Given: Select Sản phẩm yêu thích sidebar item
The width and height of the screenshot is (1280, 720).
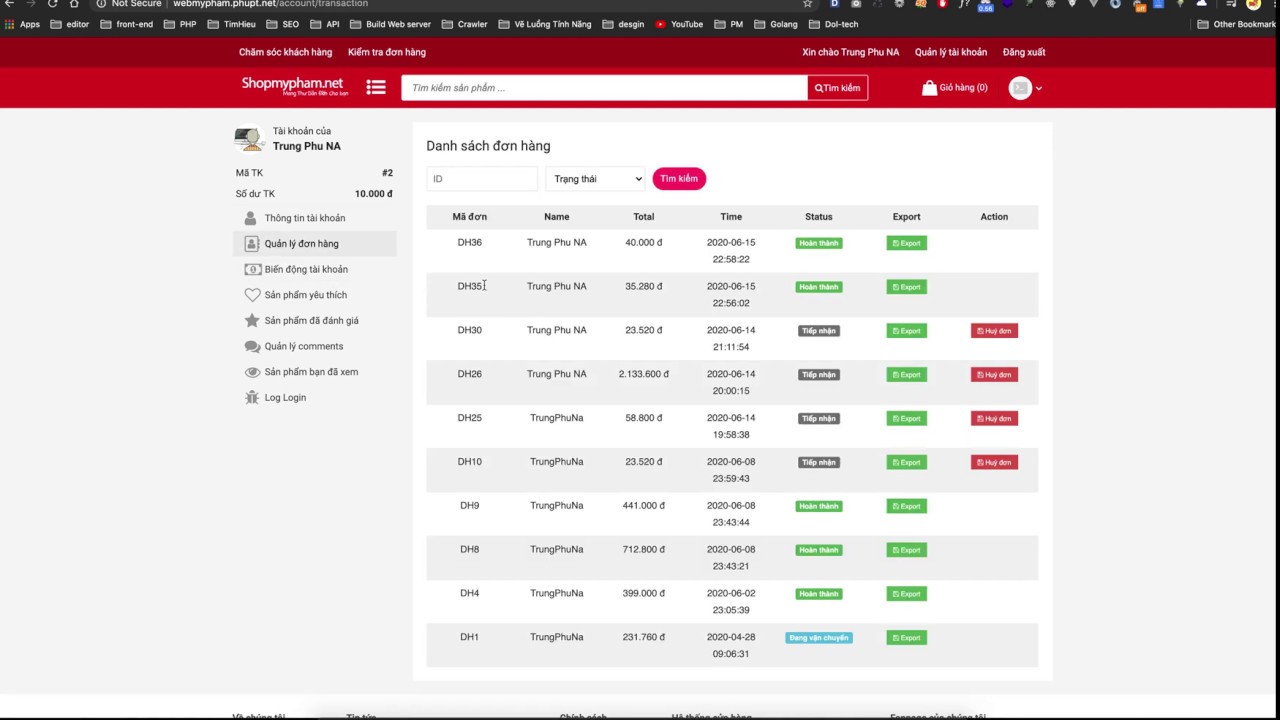Looking at the screenshot, I should point(315,295).
